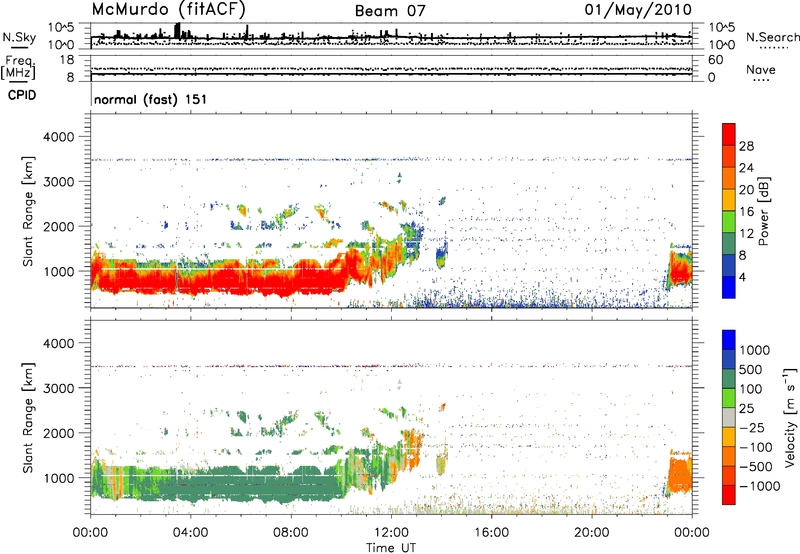Click the '08:00' time axis label
Image resolution: width=800 pixels, height=554 pixels.
pyautogui.click(x=291, y=533)
